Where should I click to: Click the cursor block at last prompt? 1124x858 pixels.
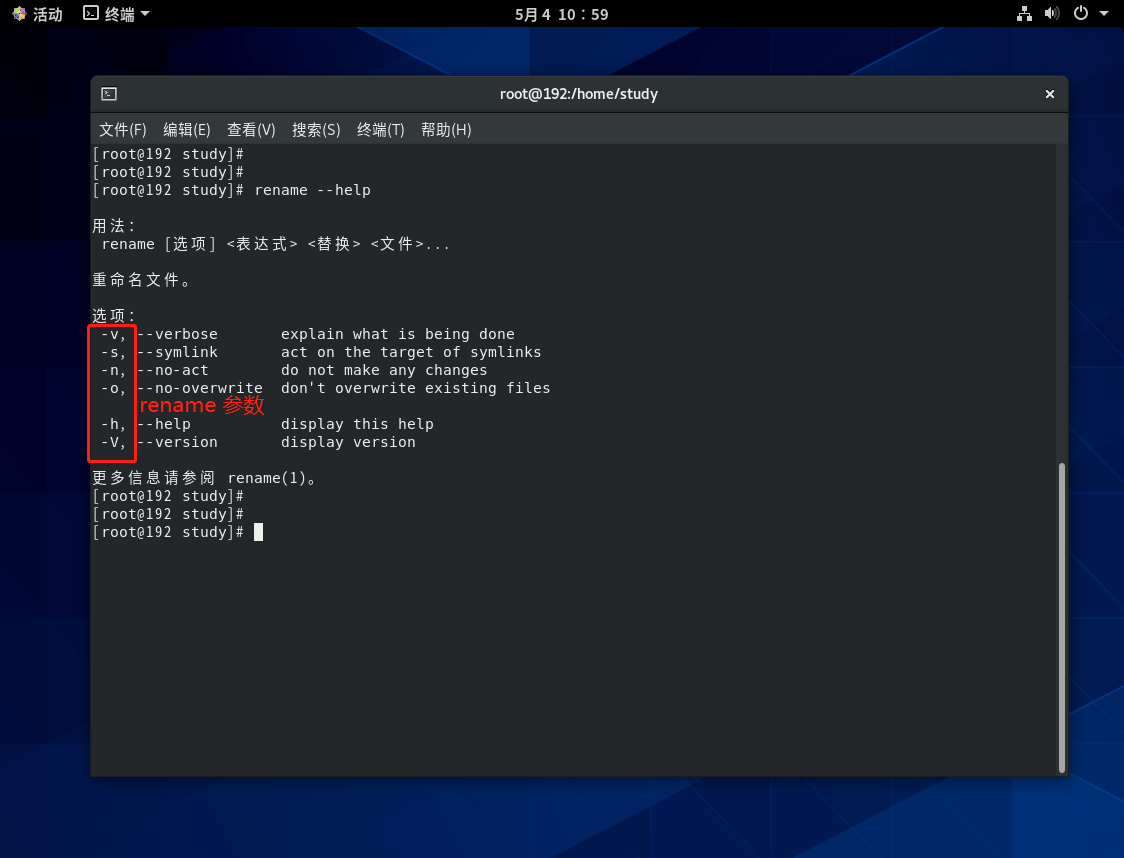pyautogui.click(x=258, y=532)
